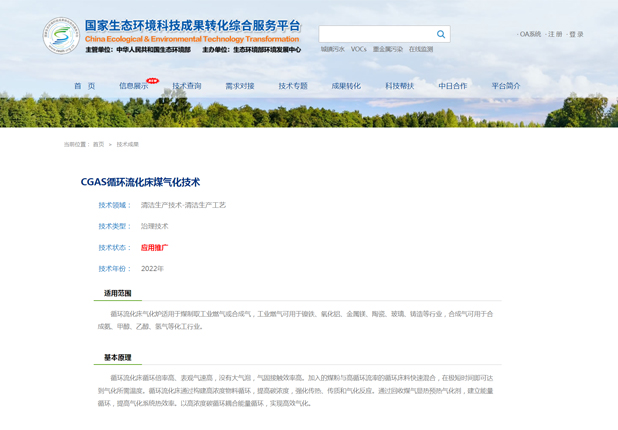This screenshot has height=430, width=618.
Task: Open the 信息展示 navigation menu
Action: [x=133, y=86]
